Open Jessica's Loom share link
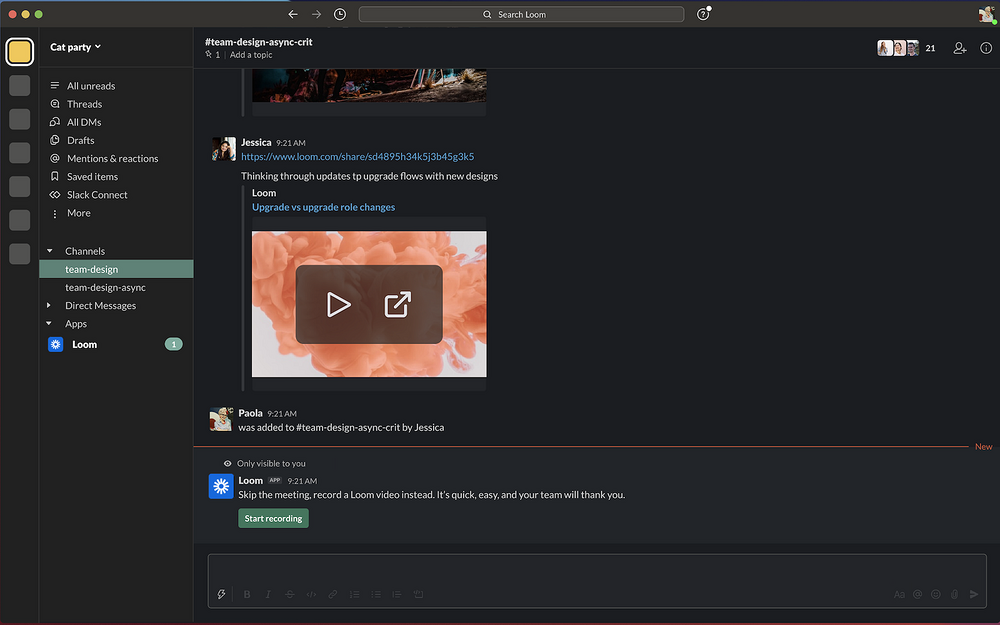Screen dimensions: 1000x625 coord(357,156)
